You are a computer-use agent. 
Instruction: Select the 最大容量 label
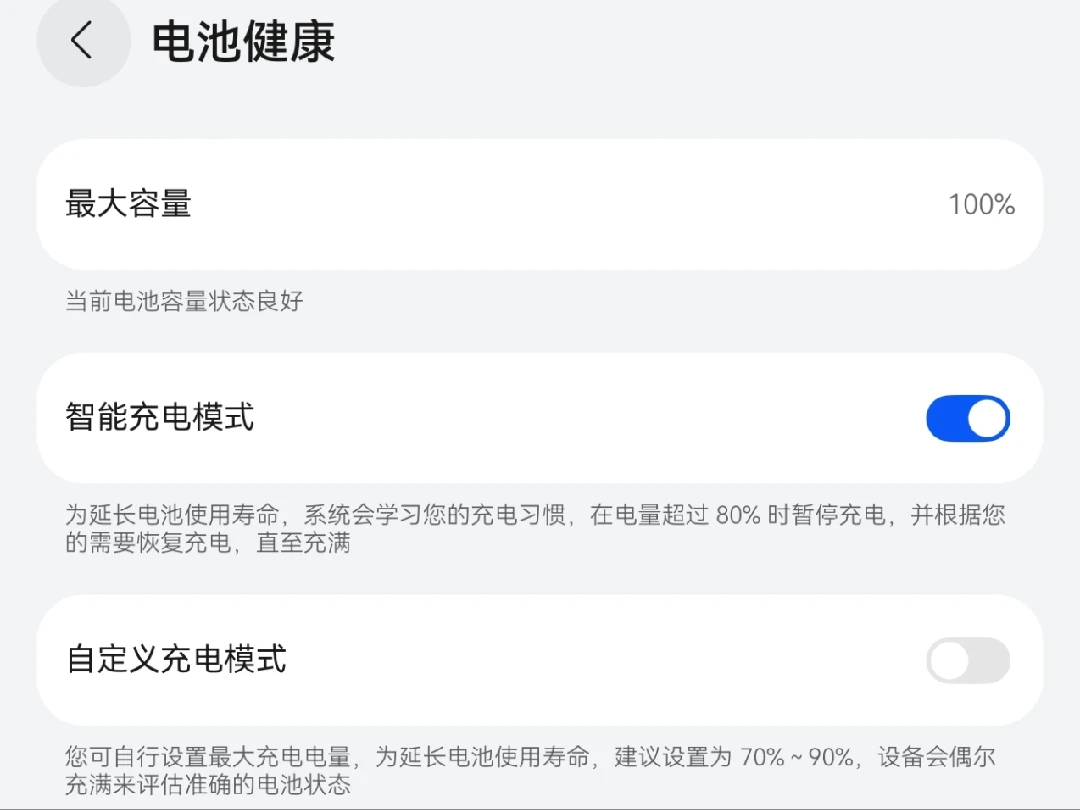(128, 204)
